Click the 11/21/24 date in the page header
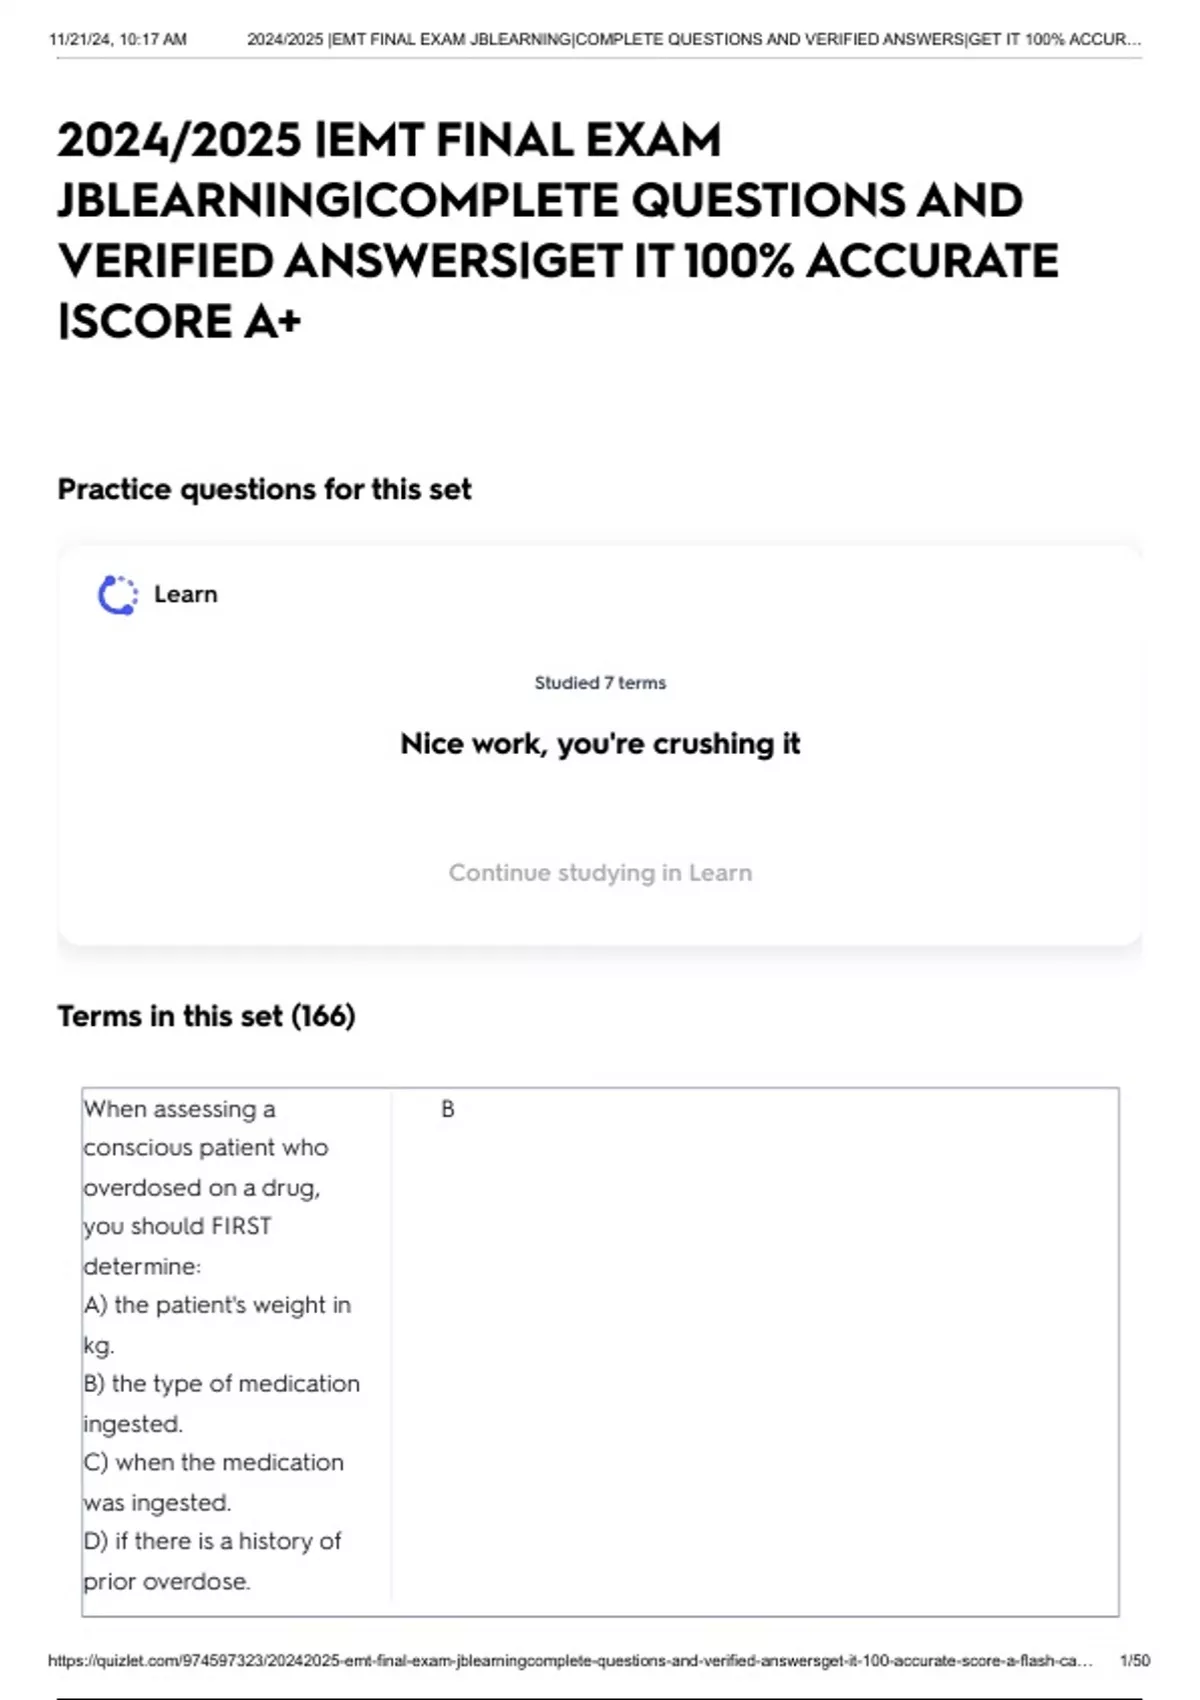 point(117,40)
